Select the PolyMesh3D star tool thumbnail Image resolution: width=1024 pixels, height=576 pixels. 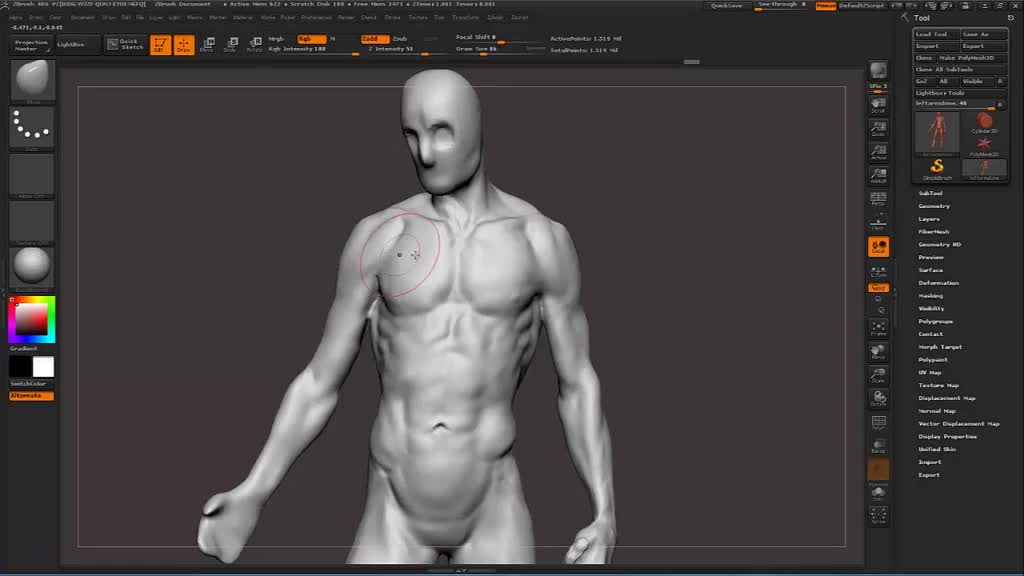pos(984,146)
